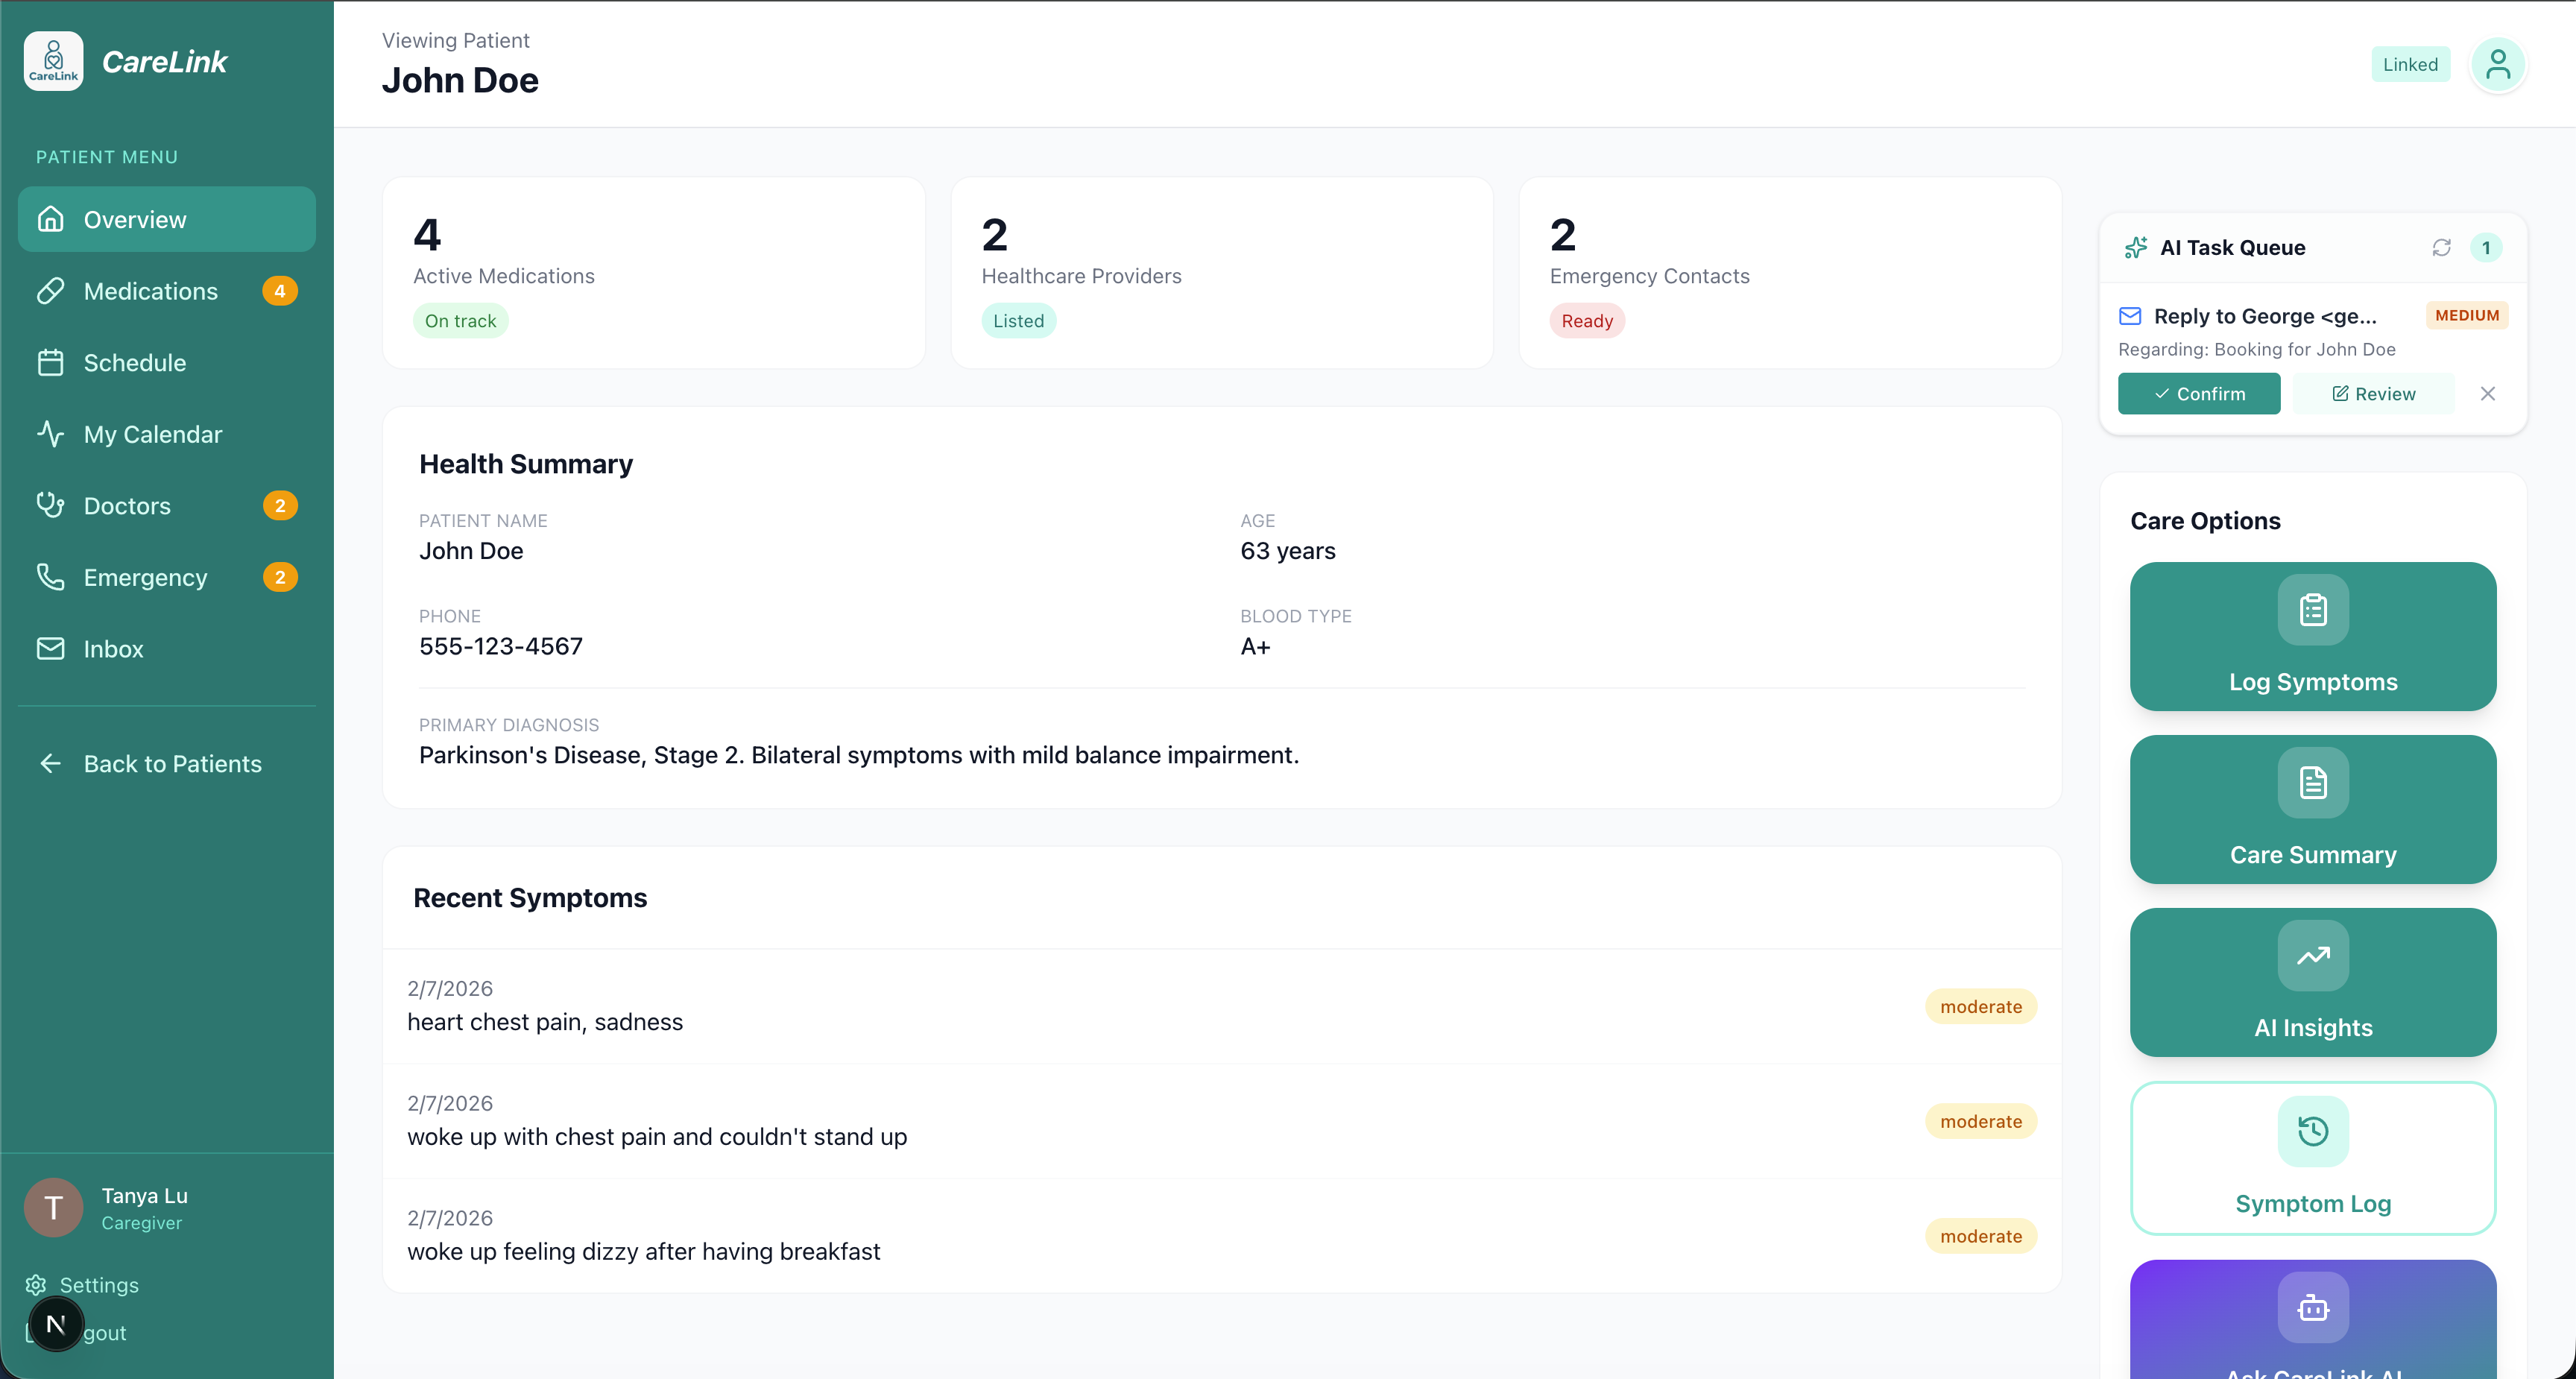2576x1379 pixels.
Task: Refresh the AI Task Queue
Action: tap(2441, 247)
